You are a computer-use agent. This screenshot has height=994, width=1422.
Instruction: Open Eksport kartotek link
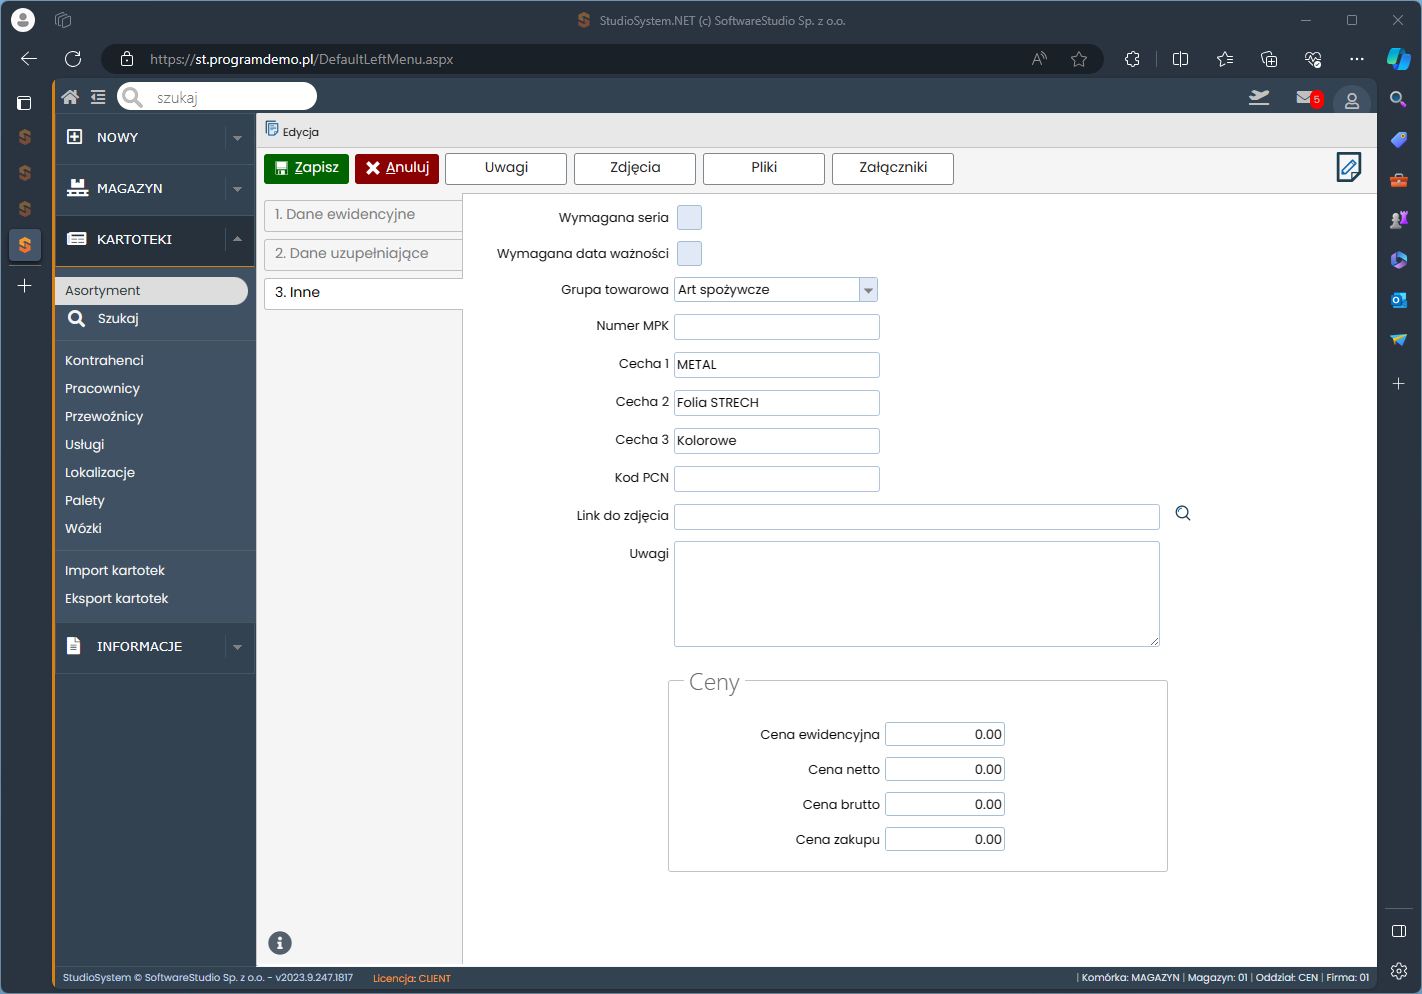(x=117, y=598)
